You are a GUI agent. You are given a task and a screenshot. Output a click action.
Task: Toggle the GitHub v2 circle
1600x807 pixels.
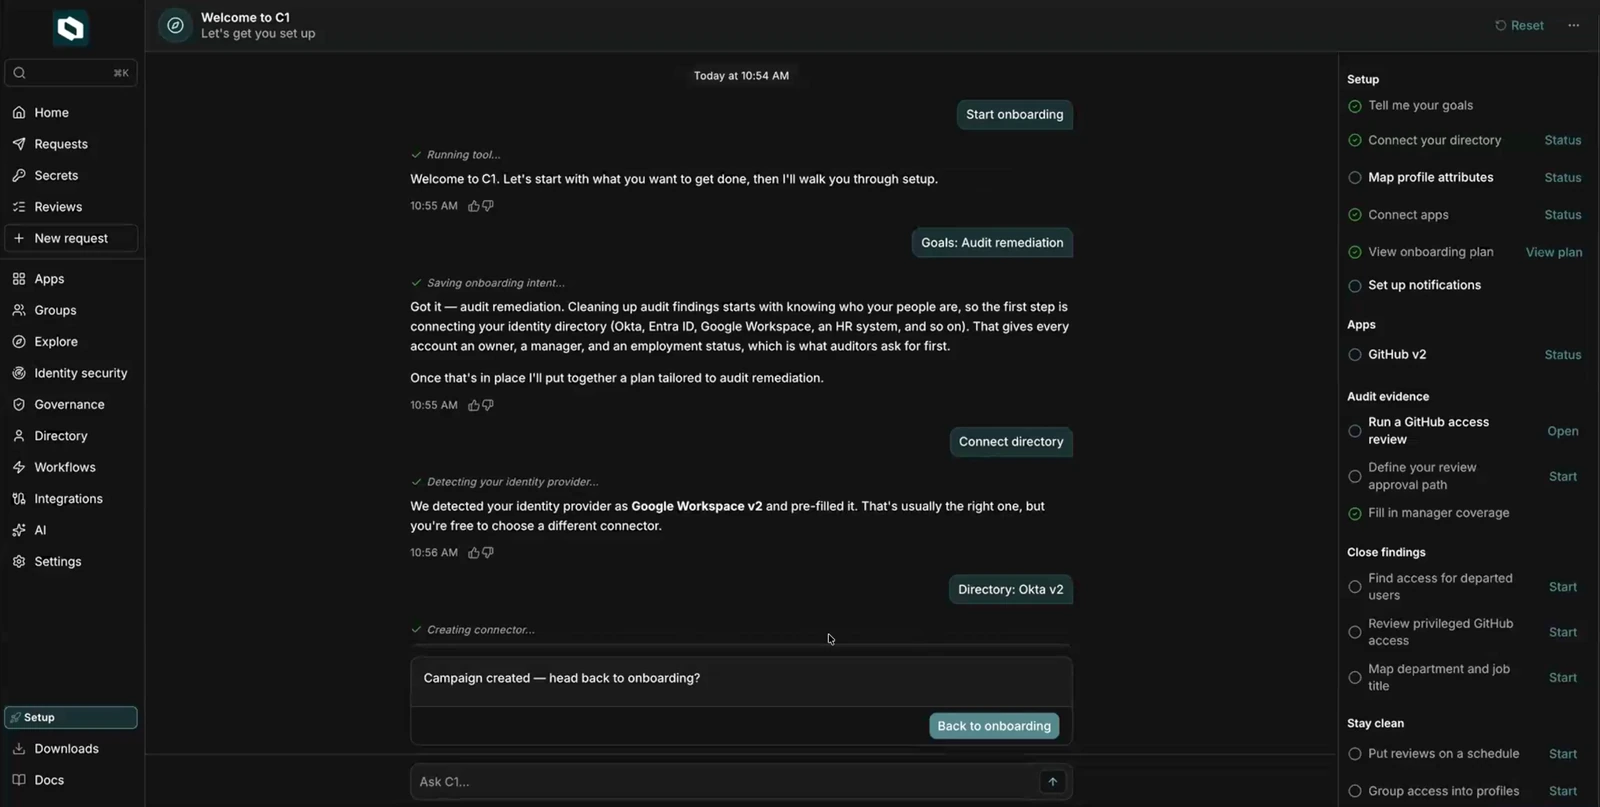tap(1355, 355)
